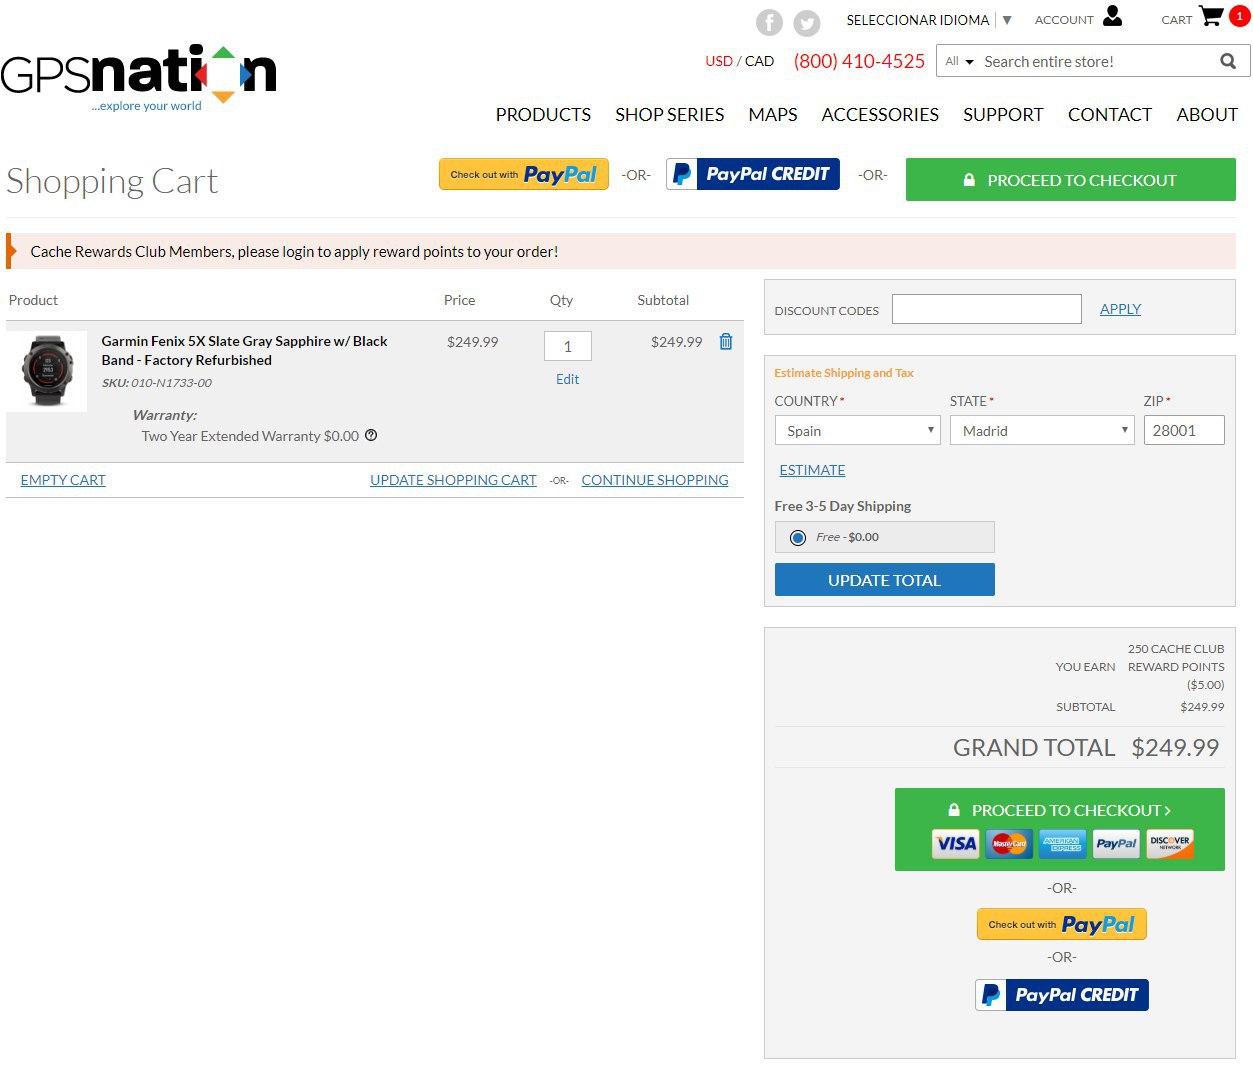Focus the ZIP code field

coord(1184,430)
